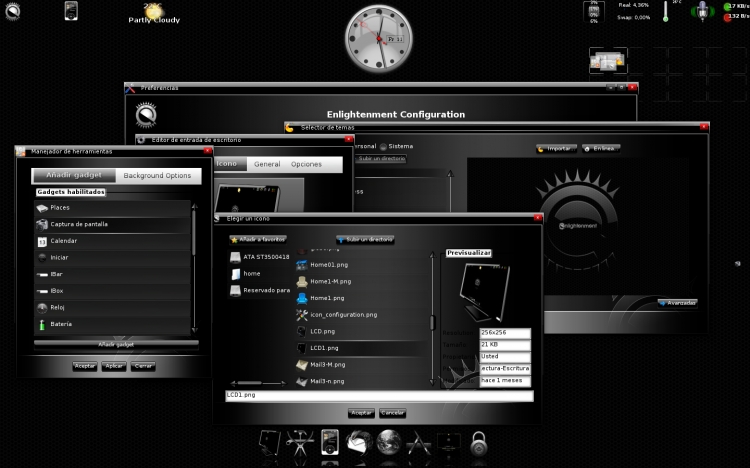This screenshot has height=468, width=750.
Task: Launch the hammer and tools dock icon
Action: point(300,443)
